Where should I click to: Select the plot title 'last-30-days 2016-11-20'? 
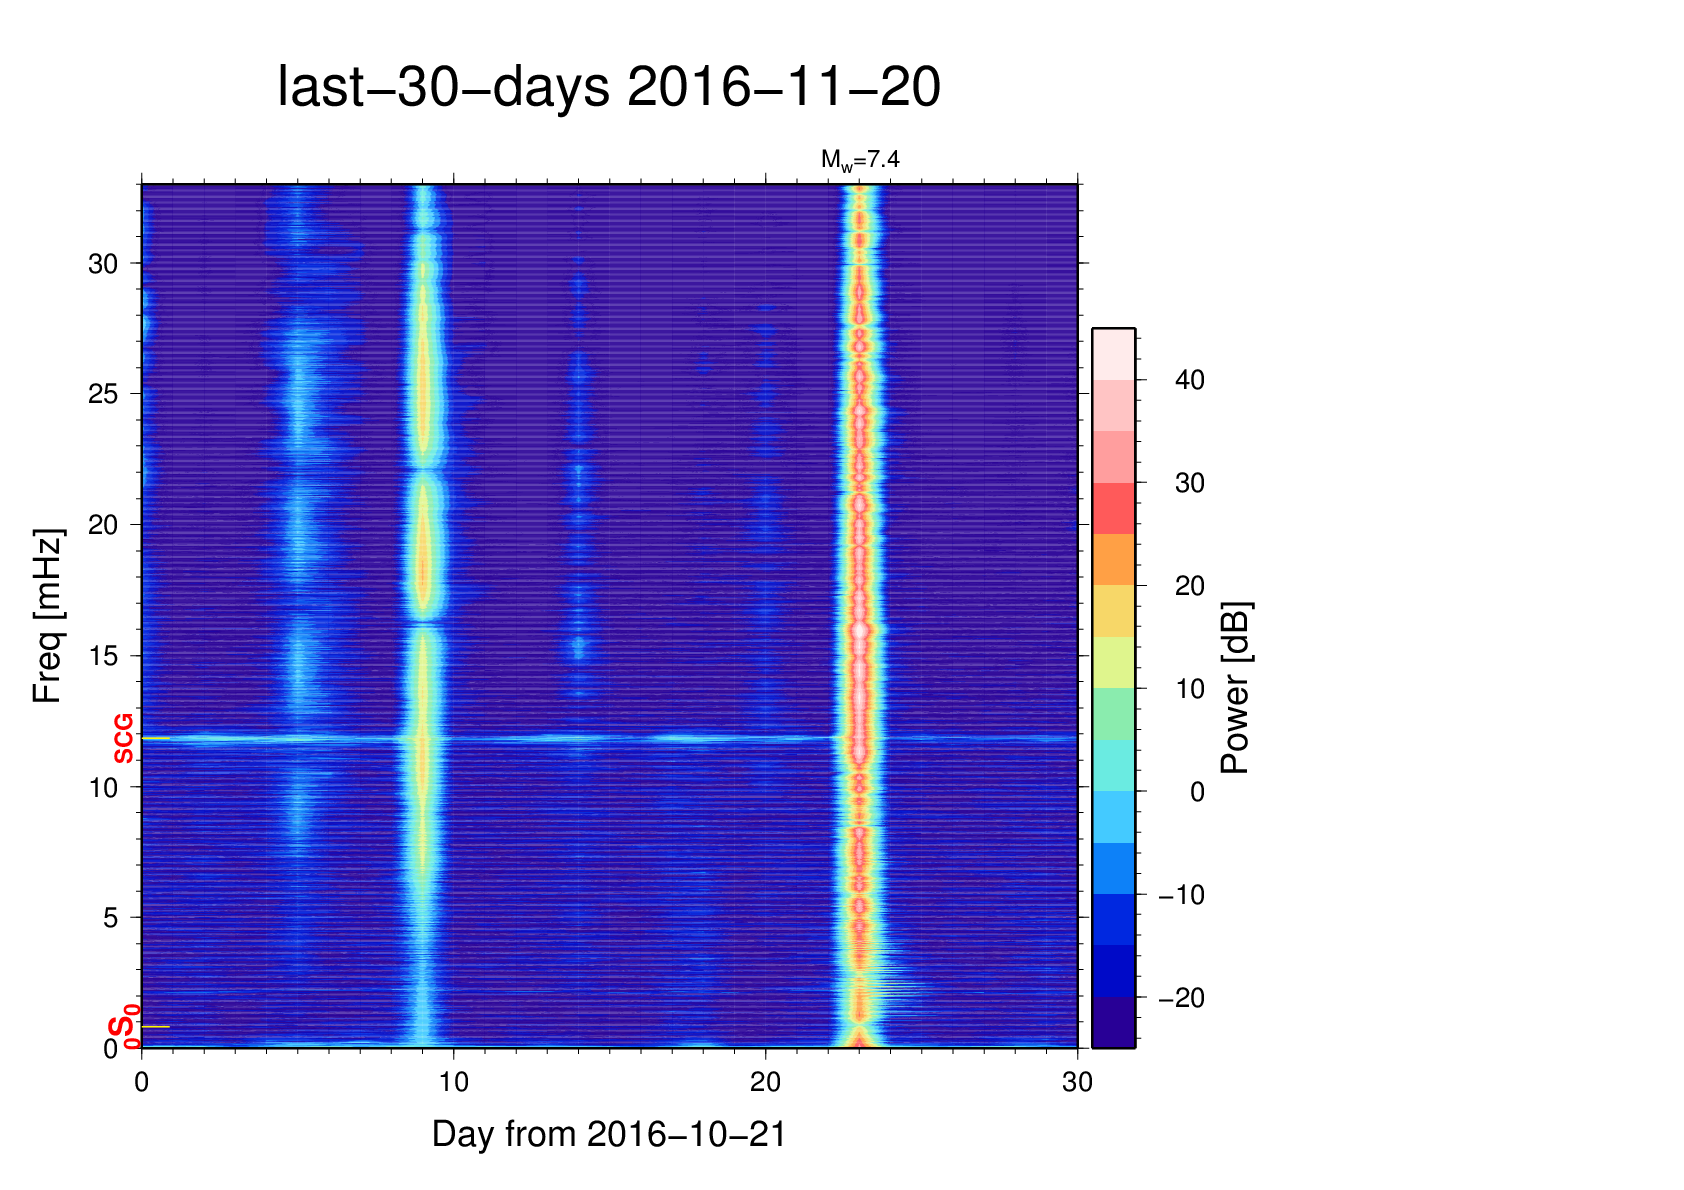click(608, 87)
